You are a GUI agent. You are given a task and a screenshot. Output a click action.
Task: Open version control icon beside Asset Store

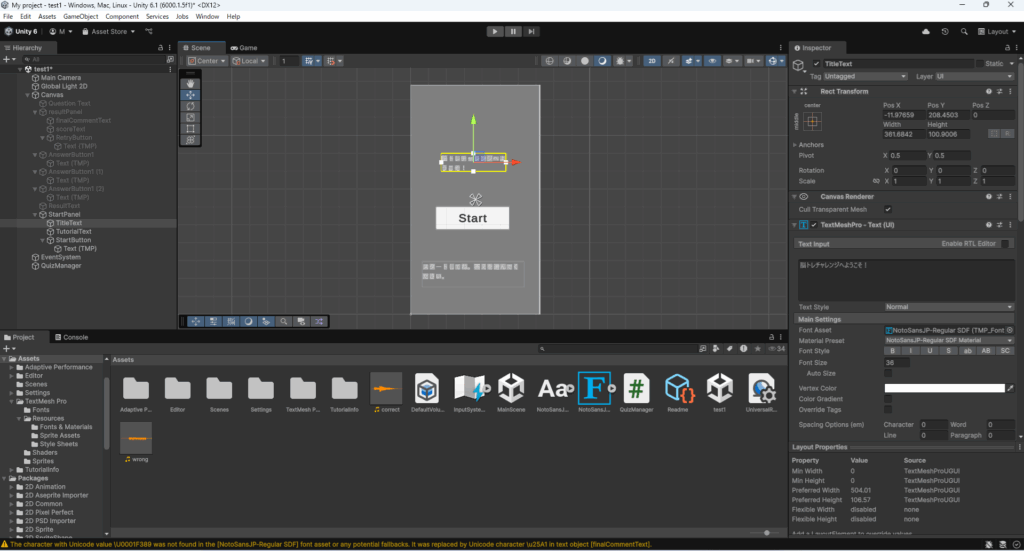(149, 31)
